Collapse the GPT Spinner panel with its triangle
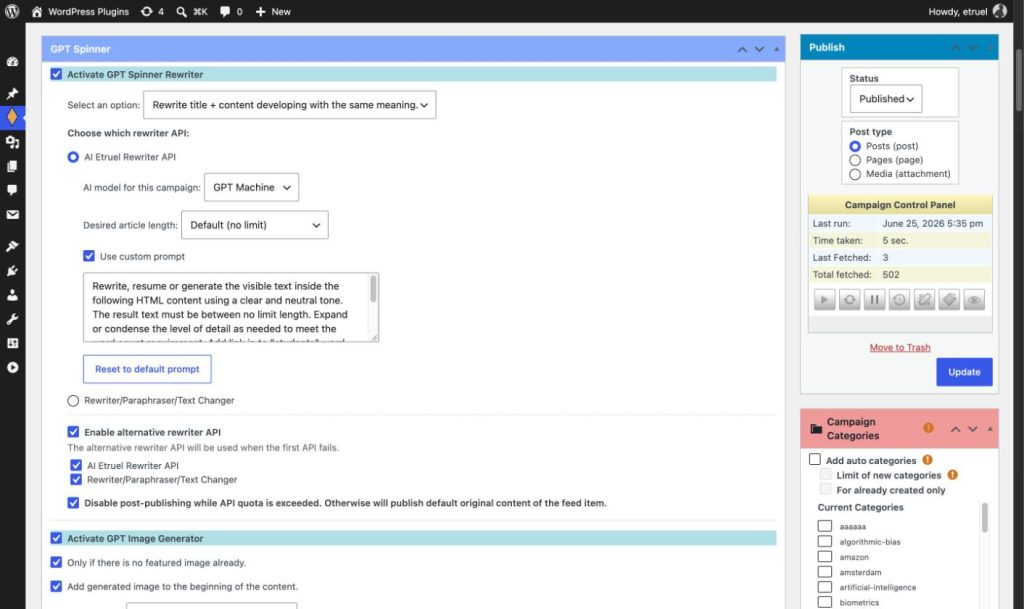The width and height of the screenshot is (1024, 609). [776, 49]
